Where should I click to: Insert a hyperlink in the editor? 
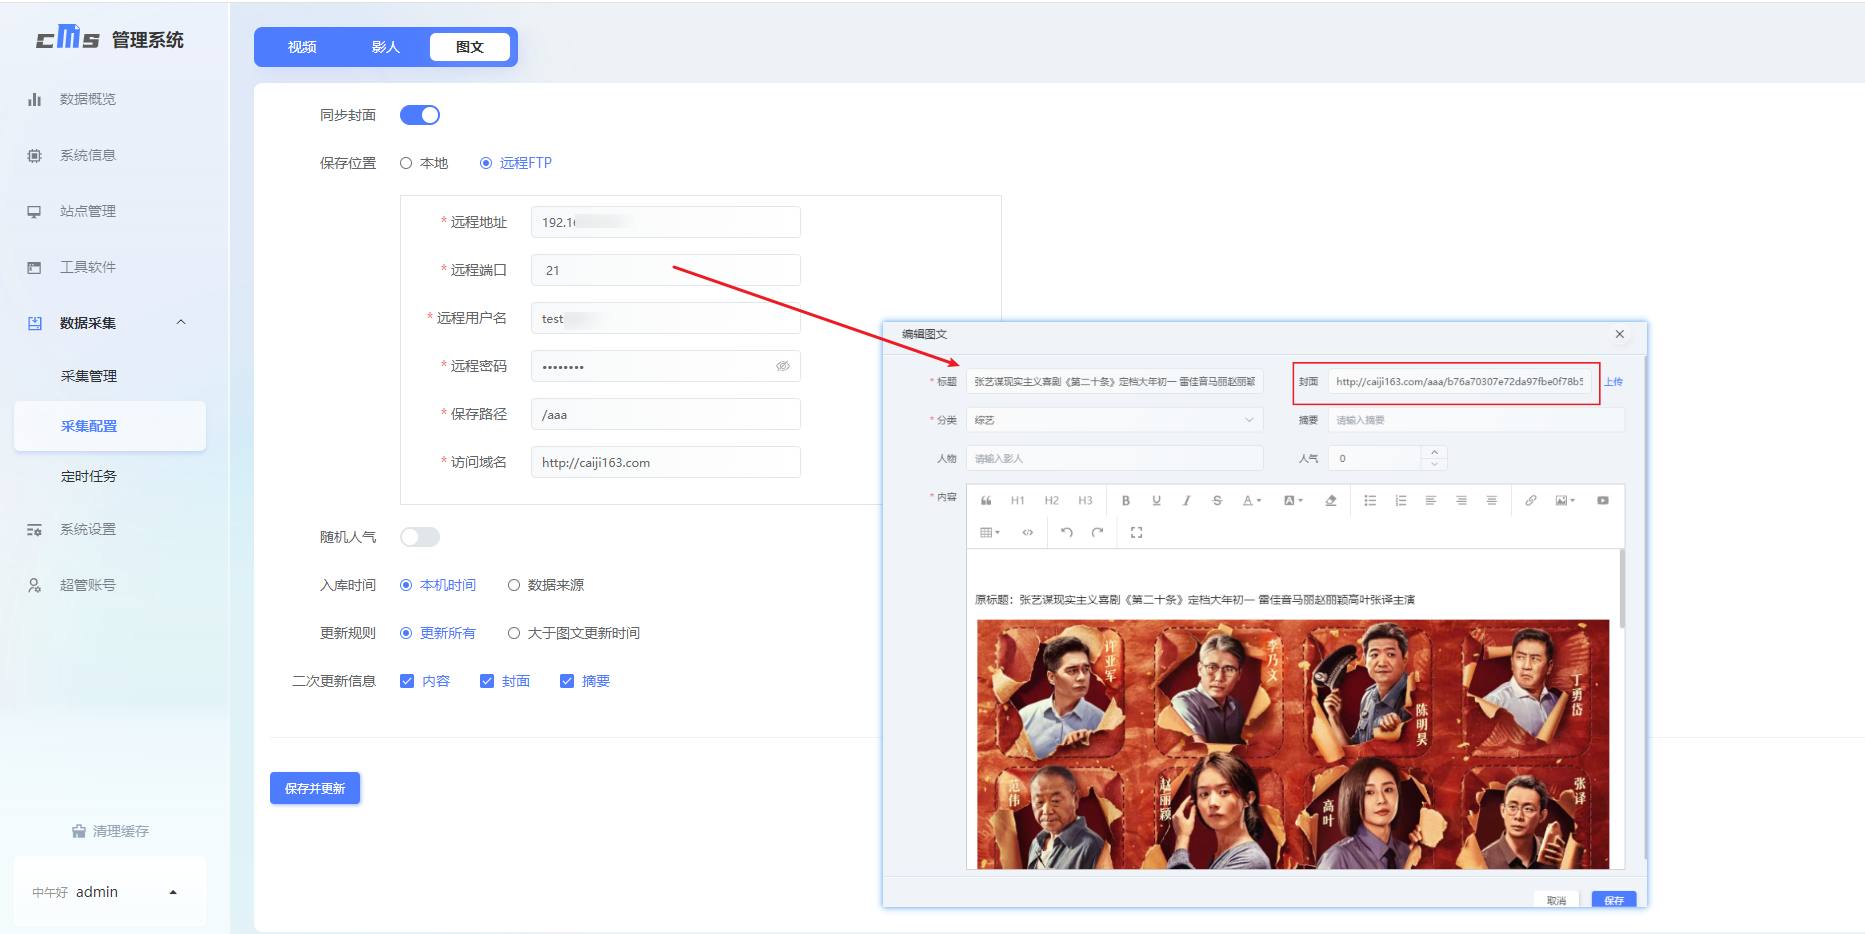pos(1531,501)
